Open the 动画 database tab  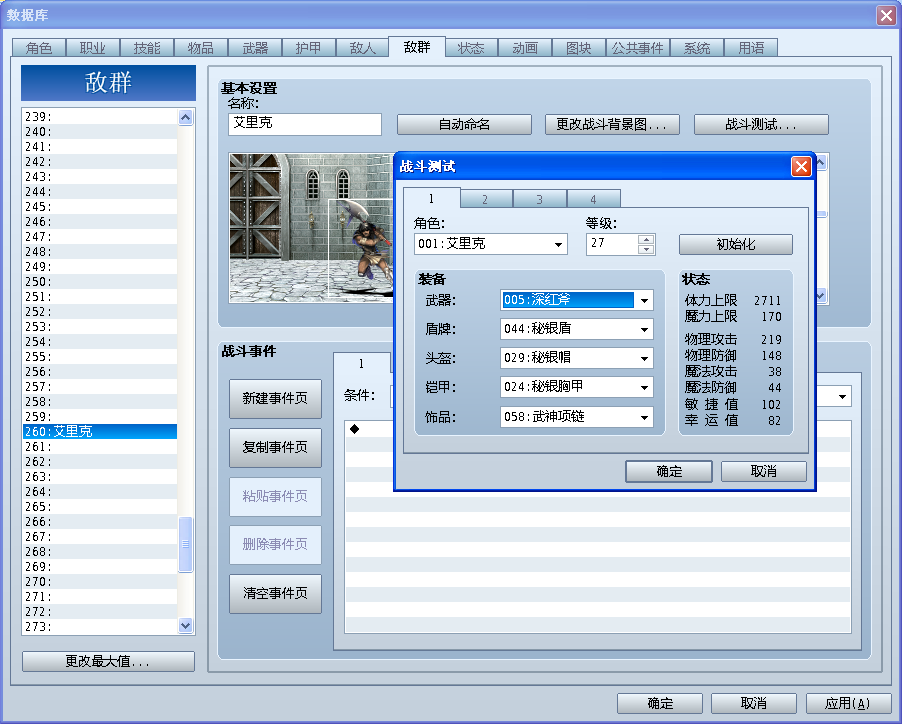(525, 48)
